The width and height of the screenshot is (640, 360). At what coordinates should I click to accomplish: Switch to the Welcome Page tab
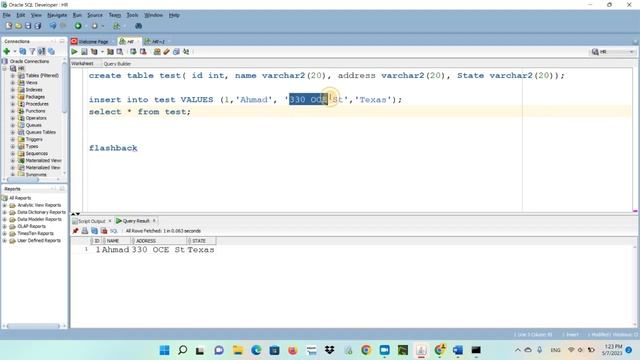coord(93,42)
